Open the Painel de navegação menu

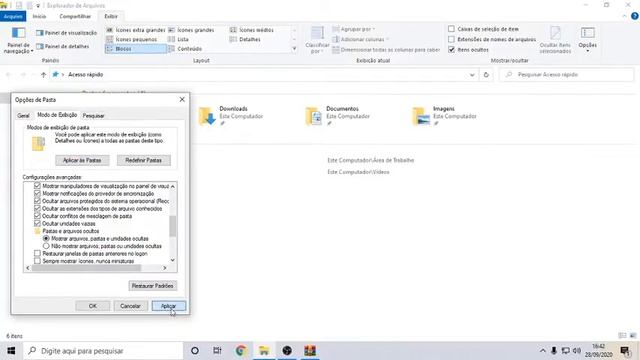(18, 40)
